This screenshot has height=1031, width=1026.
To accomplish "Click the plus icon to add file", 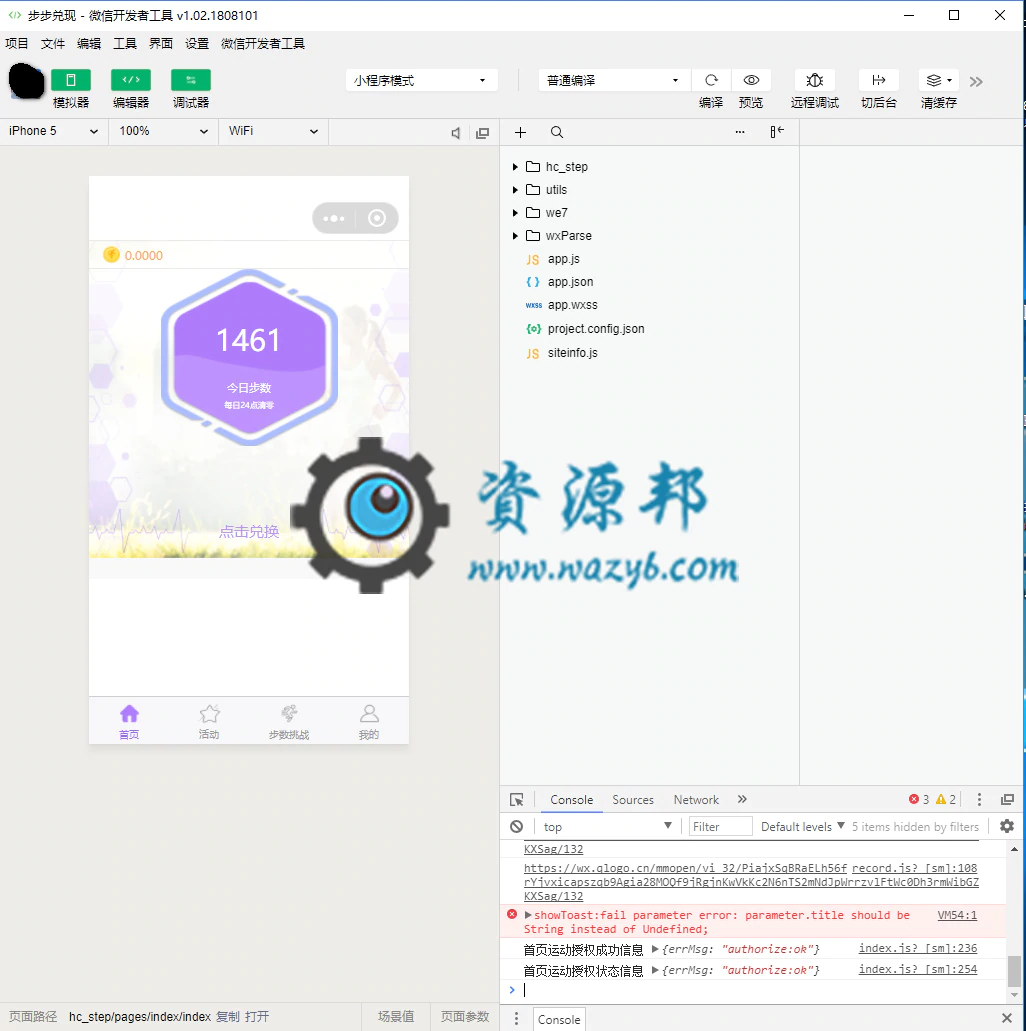I will click(x=520, y=132).
